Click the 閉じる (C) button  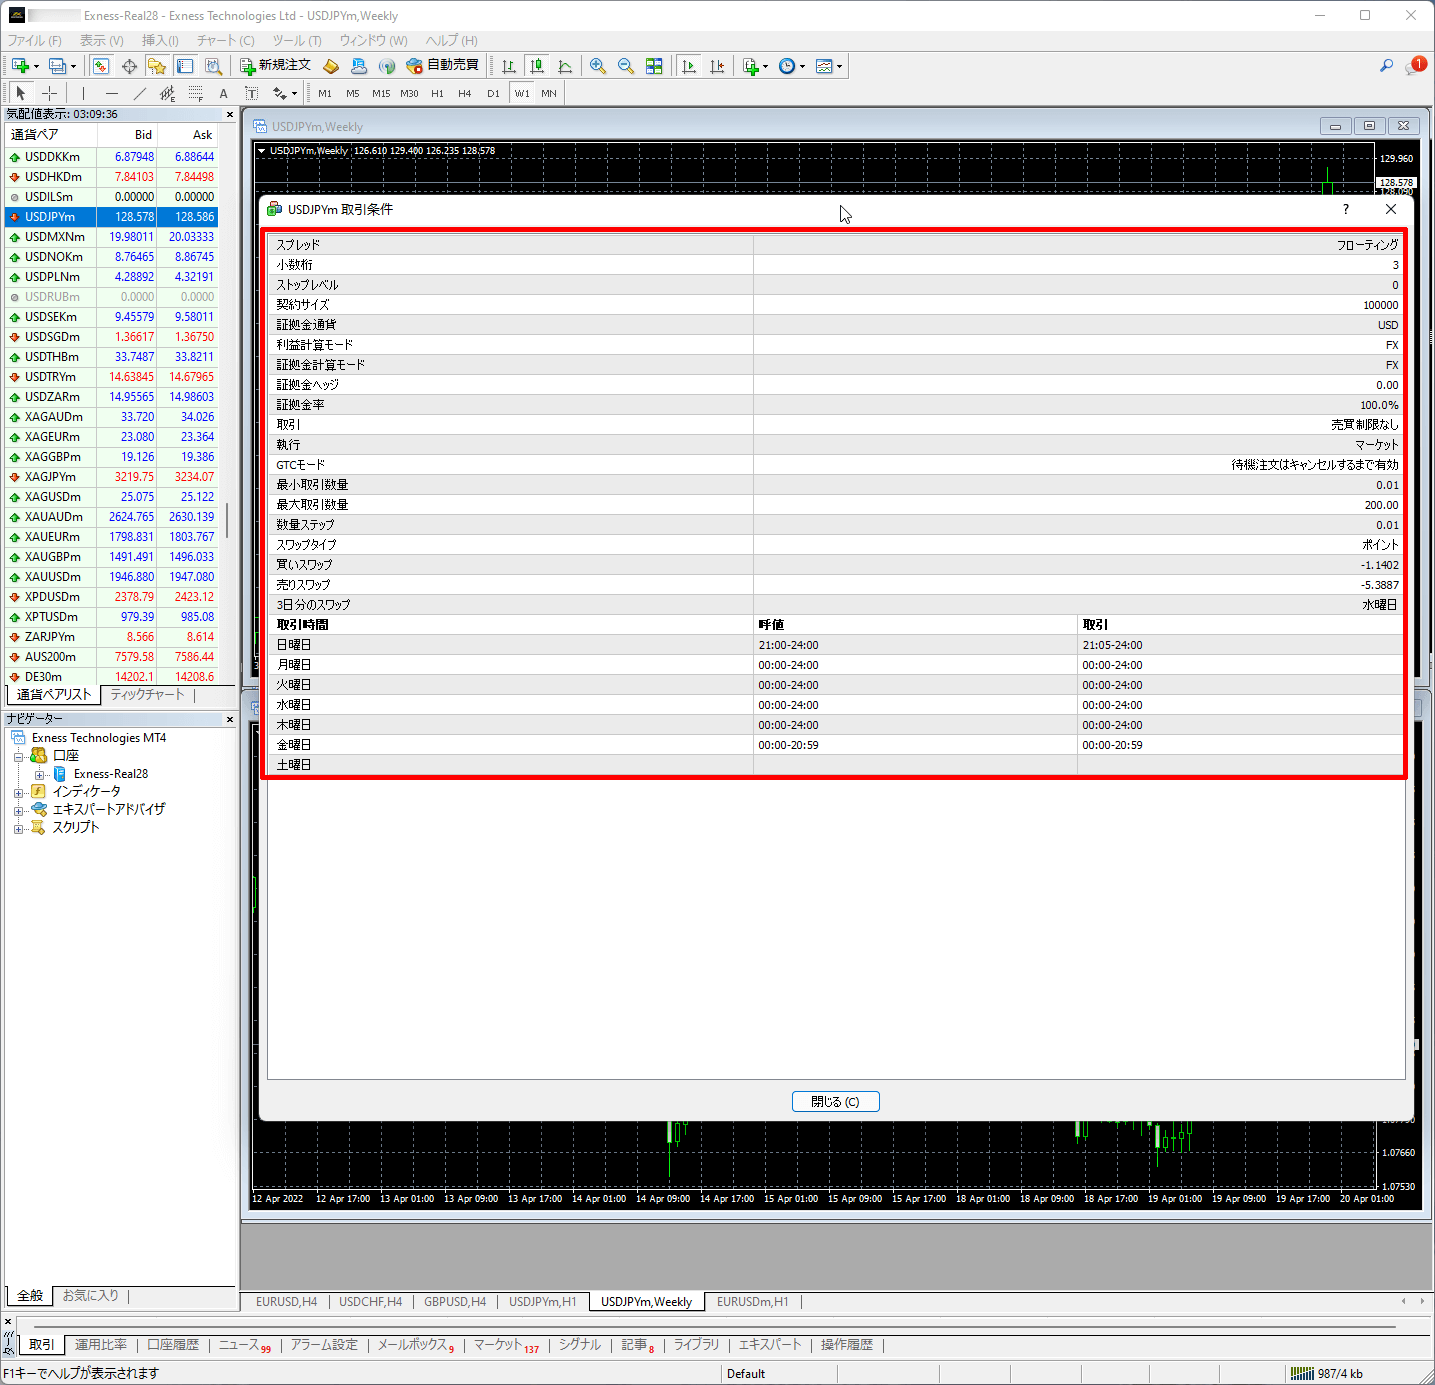click(835, 1101)
